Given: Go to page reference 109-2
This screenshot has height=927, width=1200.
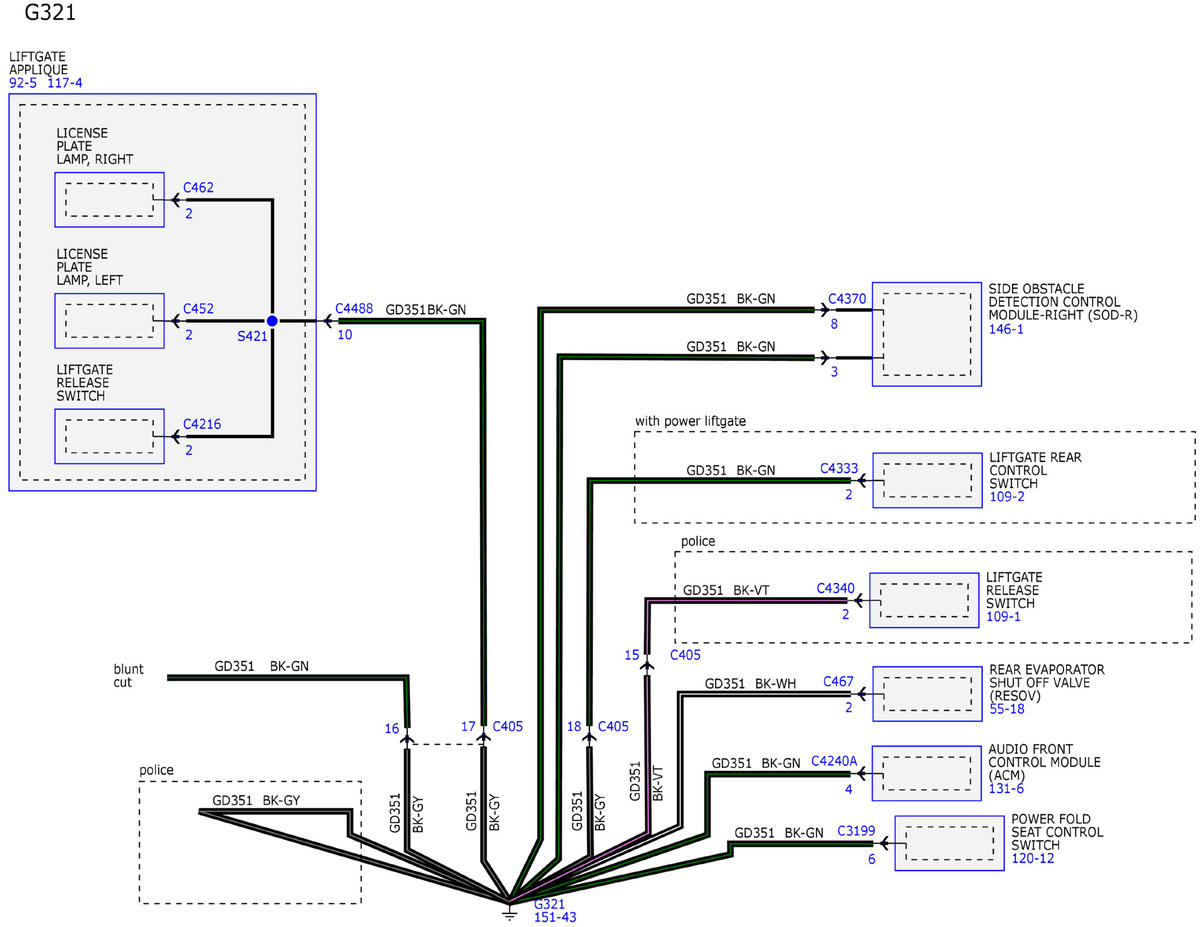Looking at the screenshot, I should [x=1006, y=496].
